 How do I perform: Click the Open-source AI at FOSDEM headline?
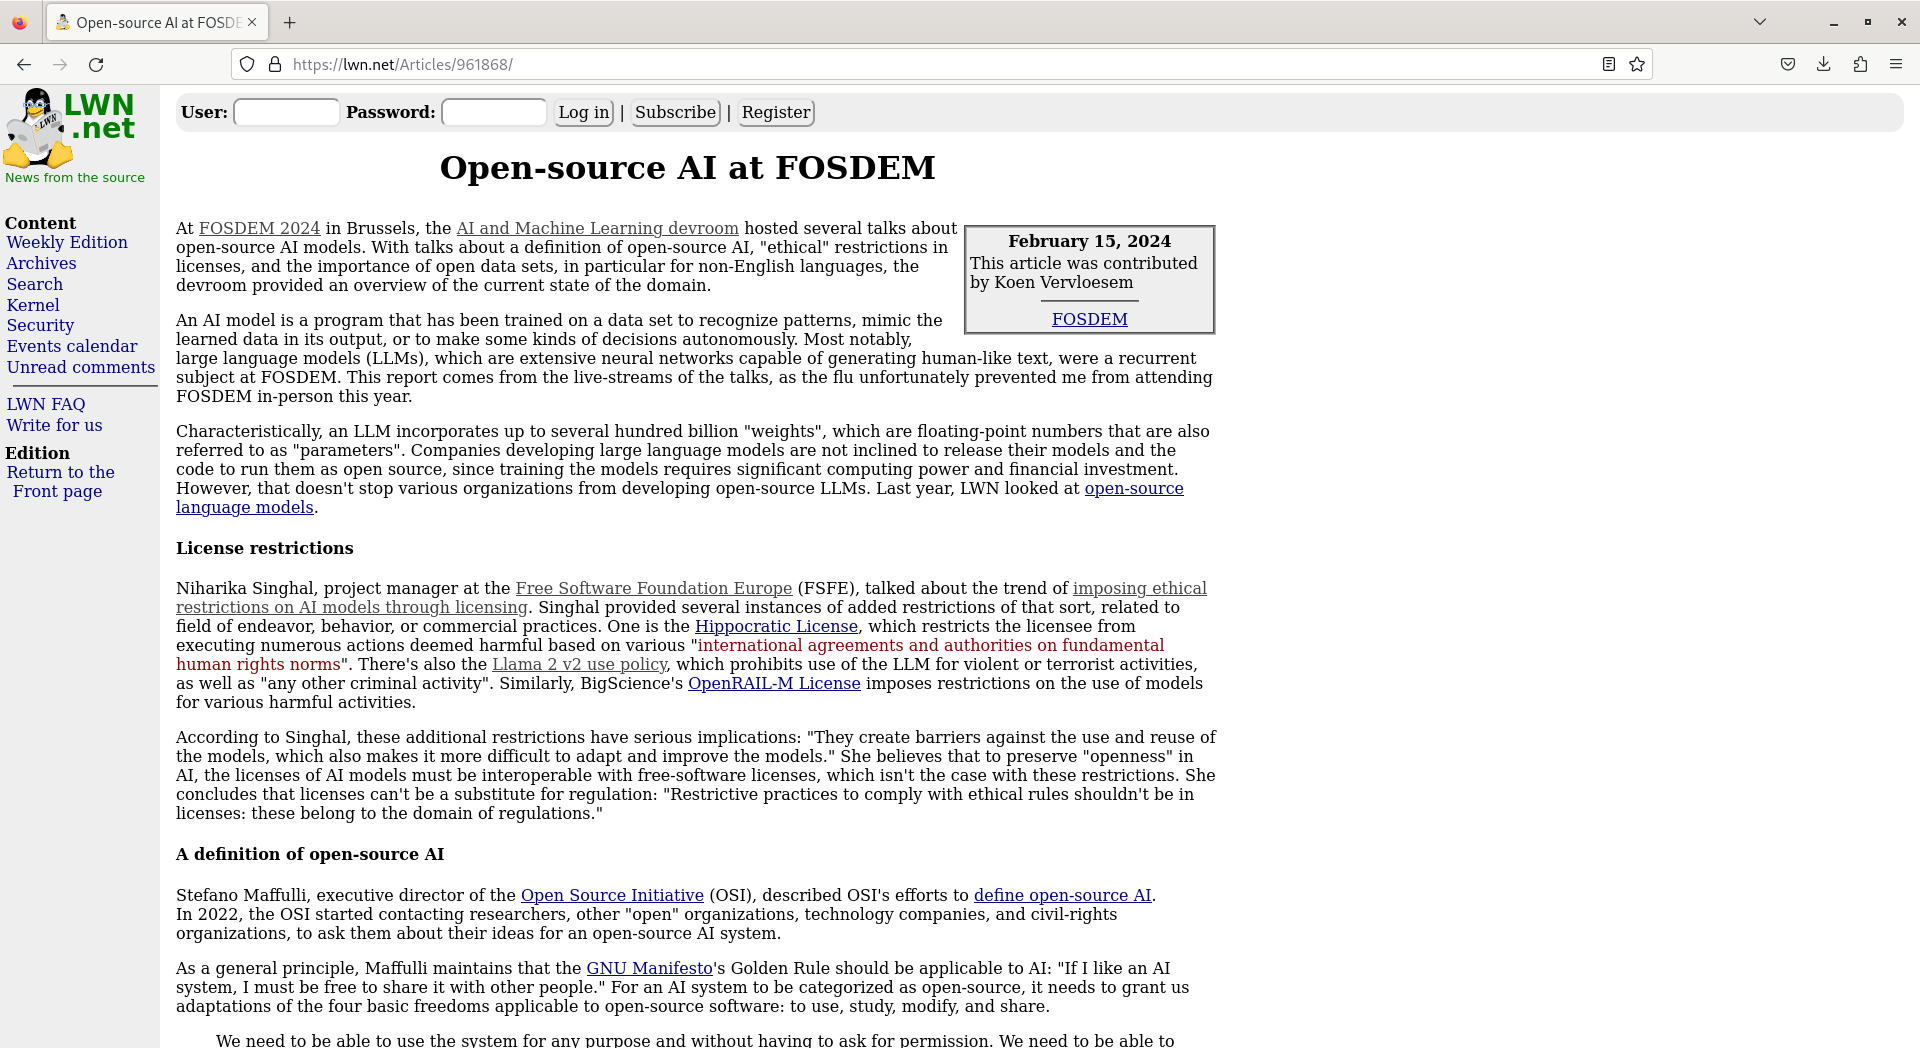pyautogui.click(x=688, y=167)
